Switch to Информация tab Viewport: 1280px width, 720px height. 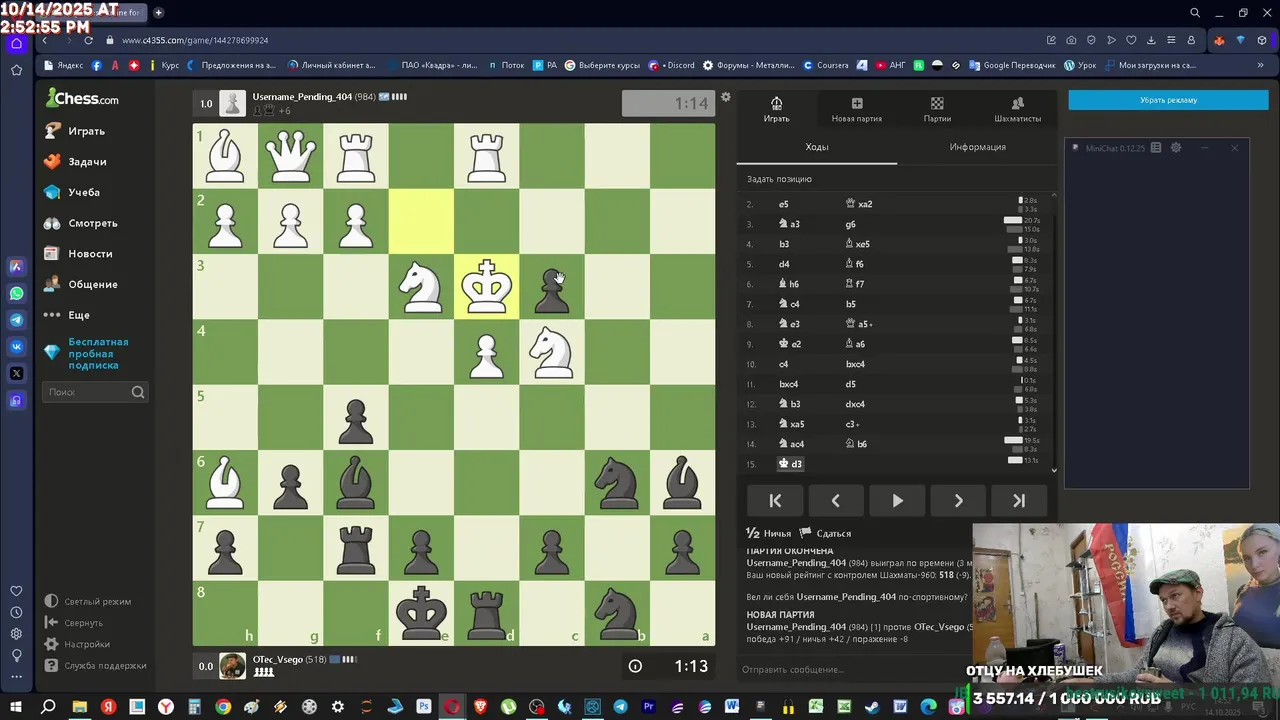[x=977, y=147]
